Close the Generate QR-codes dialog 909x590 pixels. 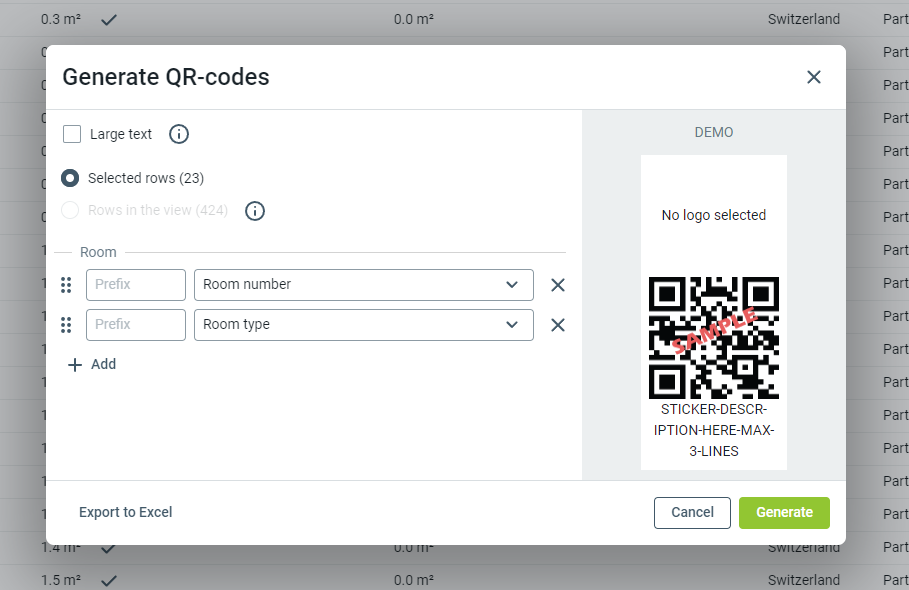tap(814, 77)
